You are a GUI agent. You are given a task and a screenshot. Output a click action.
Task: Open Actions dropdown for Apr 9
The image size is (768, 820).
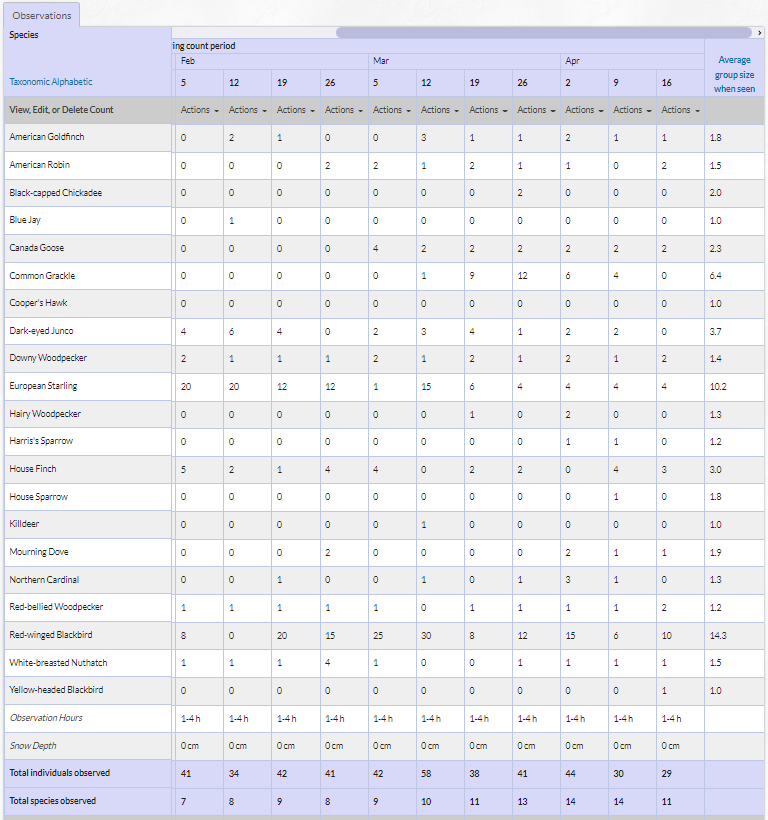(x=633, y=110)
